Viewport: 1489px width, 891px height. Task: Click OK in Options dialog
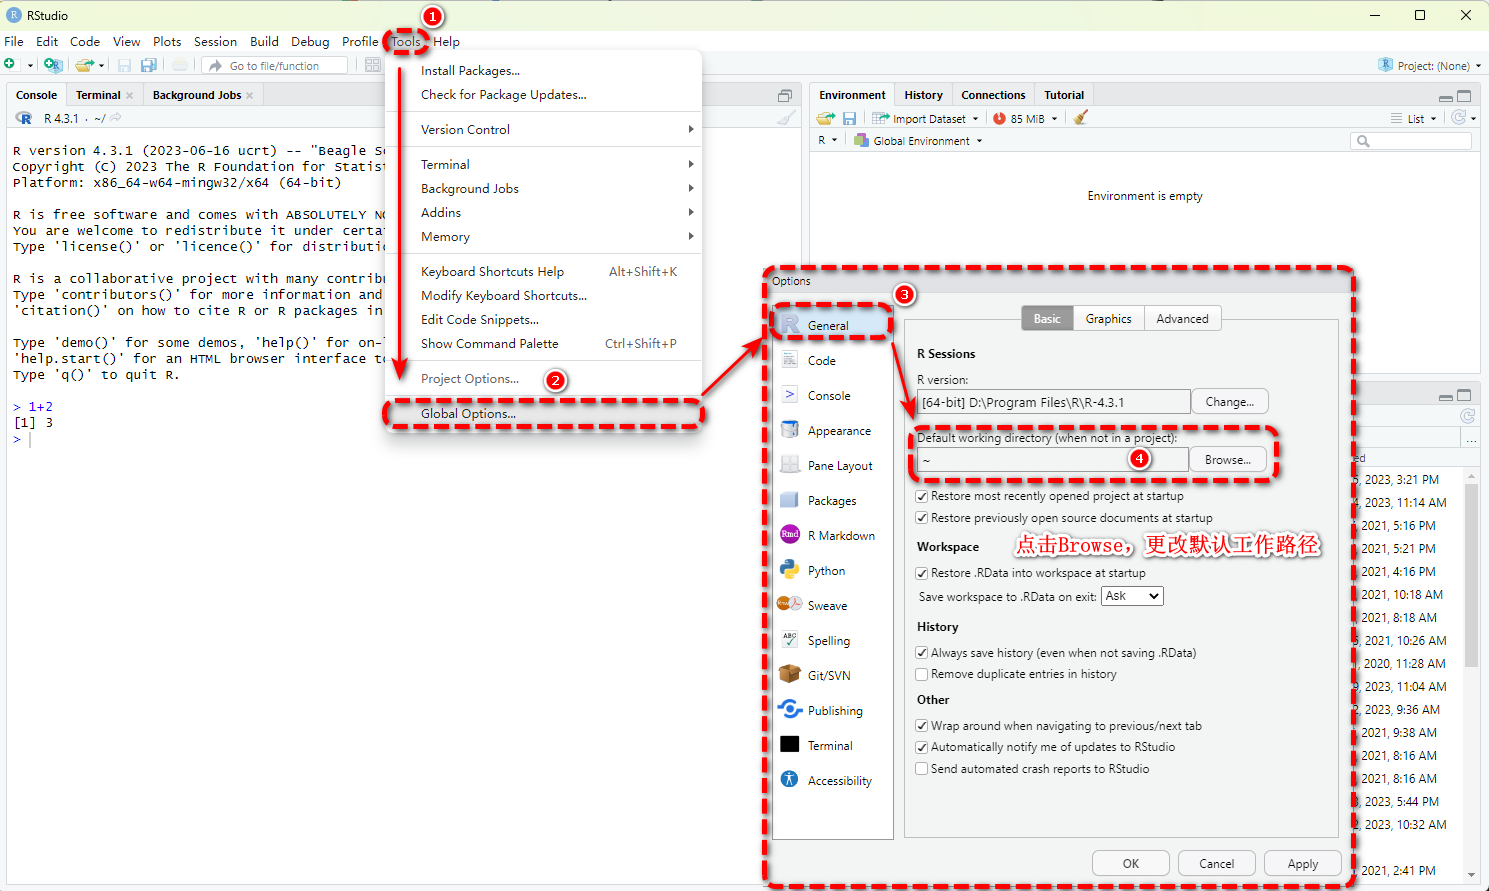click(1130, 863)
